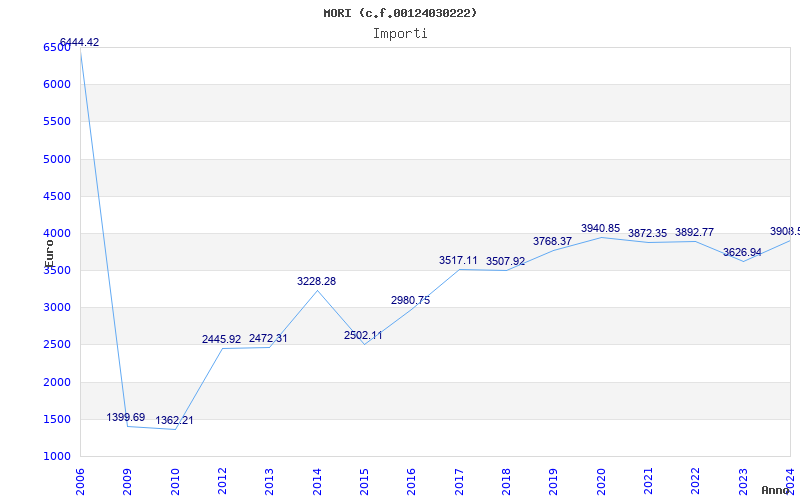Click the x-axis year 2016
Viewport: 800px width, 500px height.
tap(412, 482)
